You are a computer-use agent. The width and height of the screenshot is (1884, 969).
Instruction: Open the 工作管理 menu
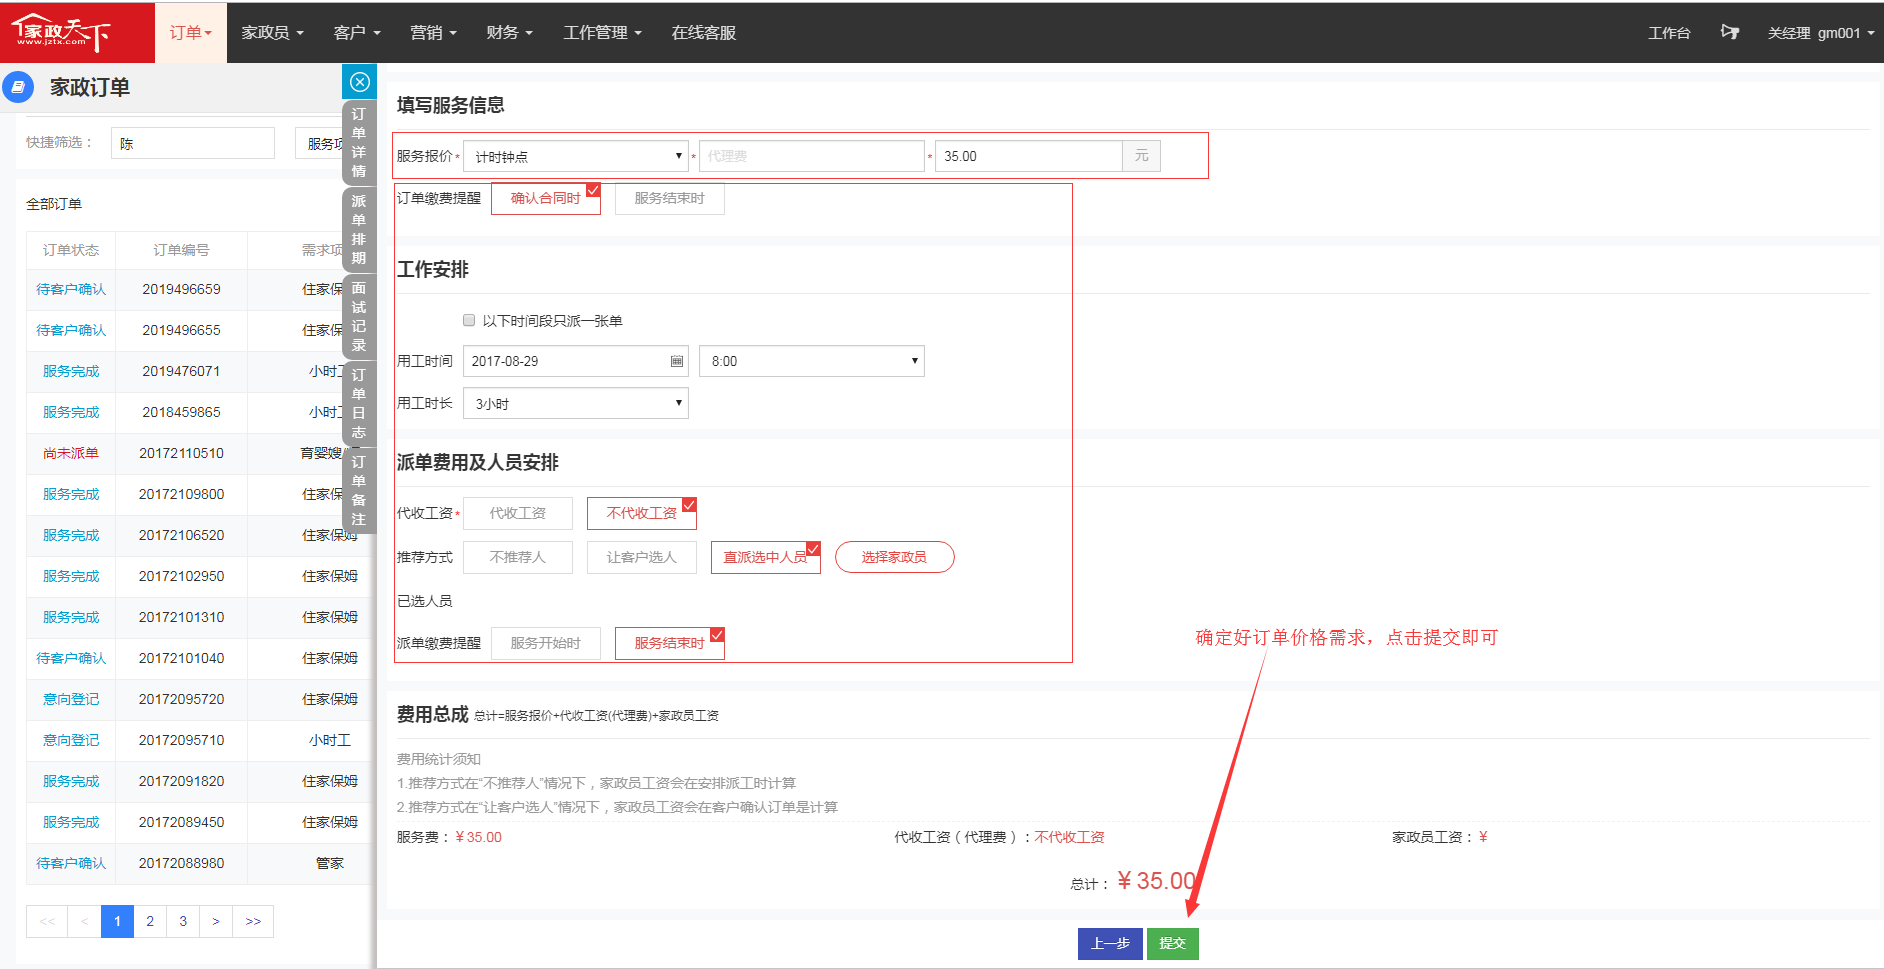pyautogui.click(x=602, y=32)
